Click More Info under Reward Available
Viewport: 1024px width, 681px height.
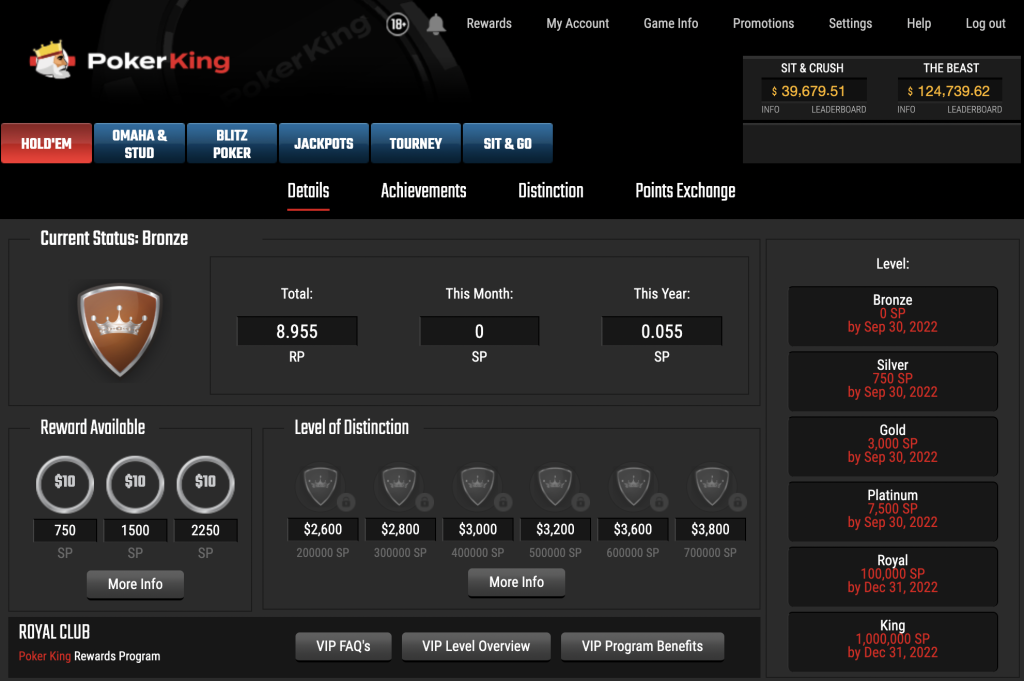135,584
